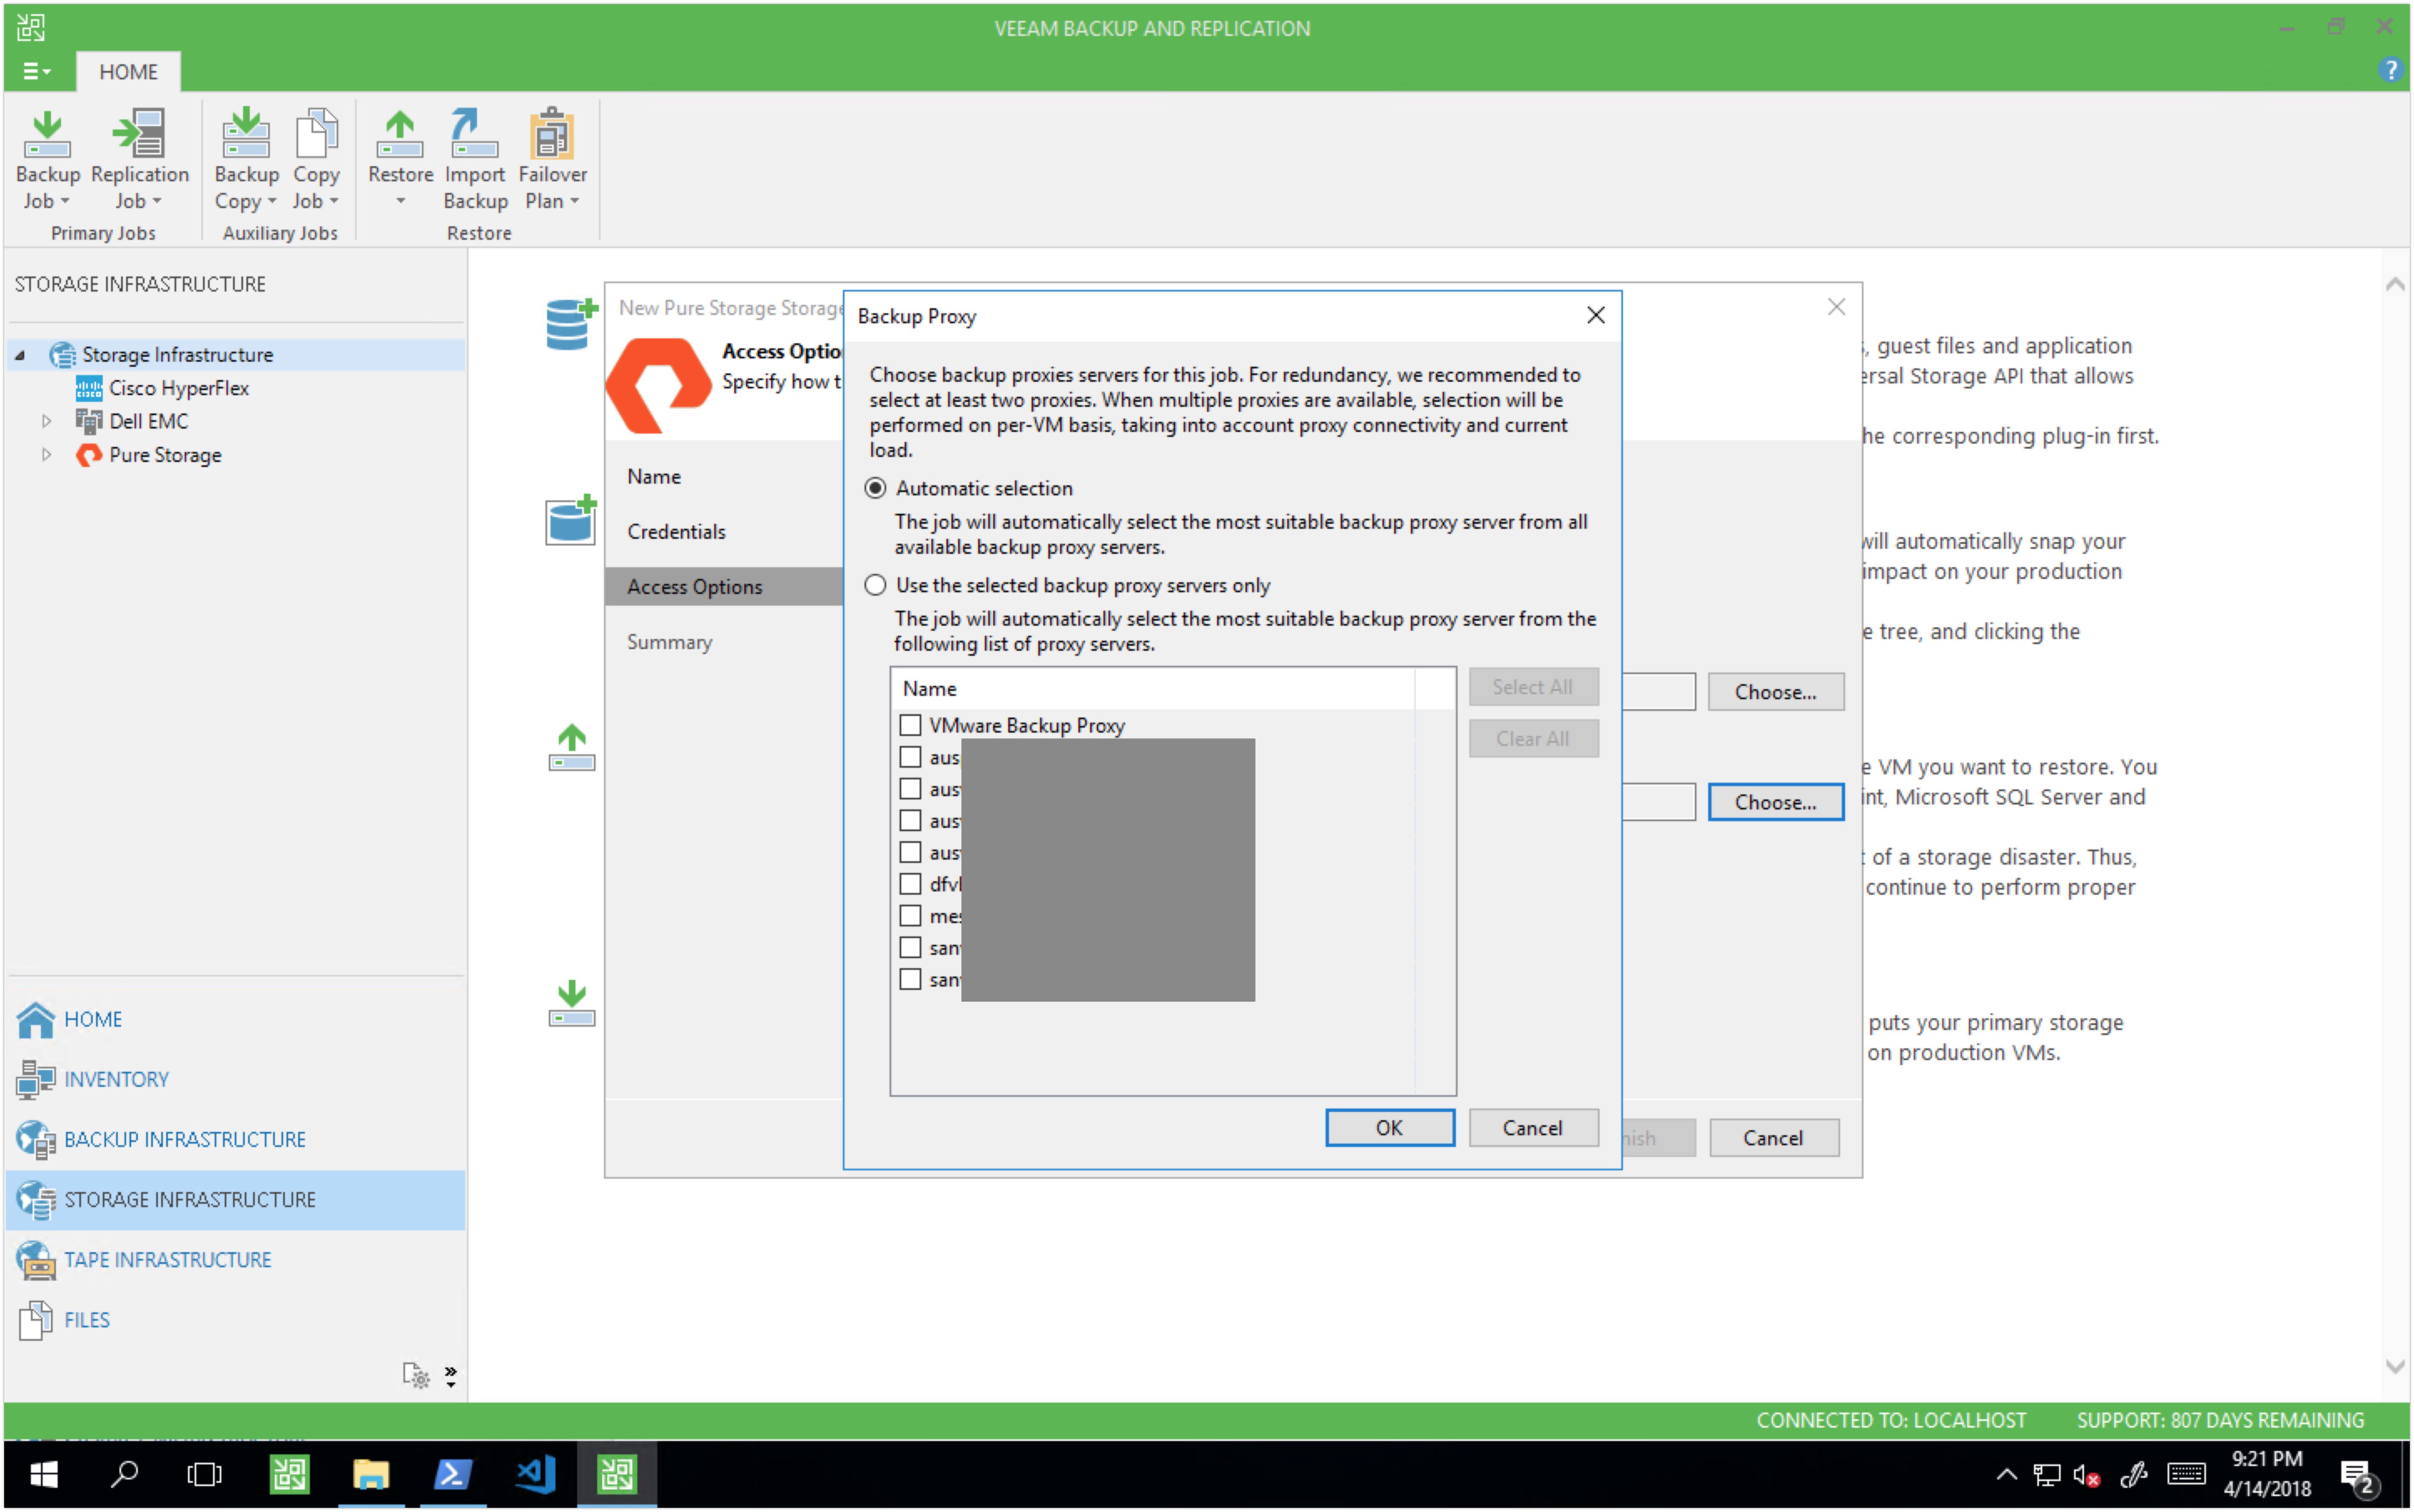Image resolution: width=2414 pixels, height=1512 pixels.
Task: Open the Credentials tab
Action: pos(679,531)
